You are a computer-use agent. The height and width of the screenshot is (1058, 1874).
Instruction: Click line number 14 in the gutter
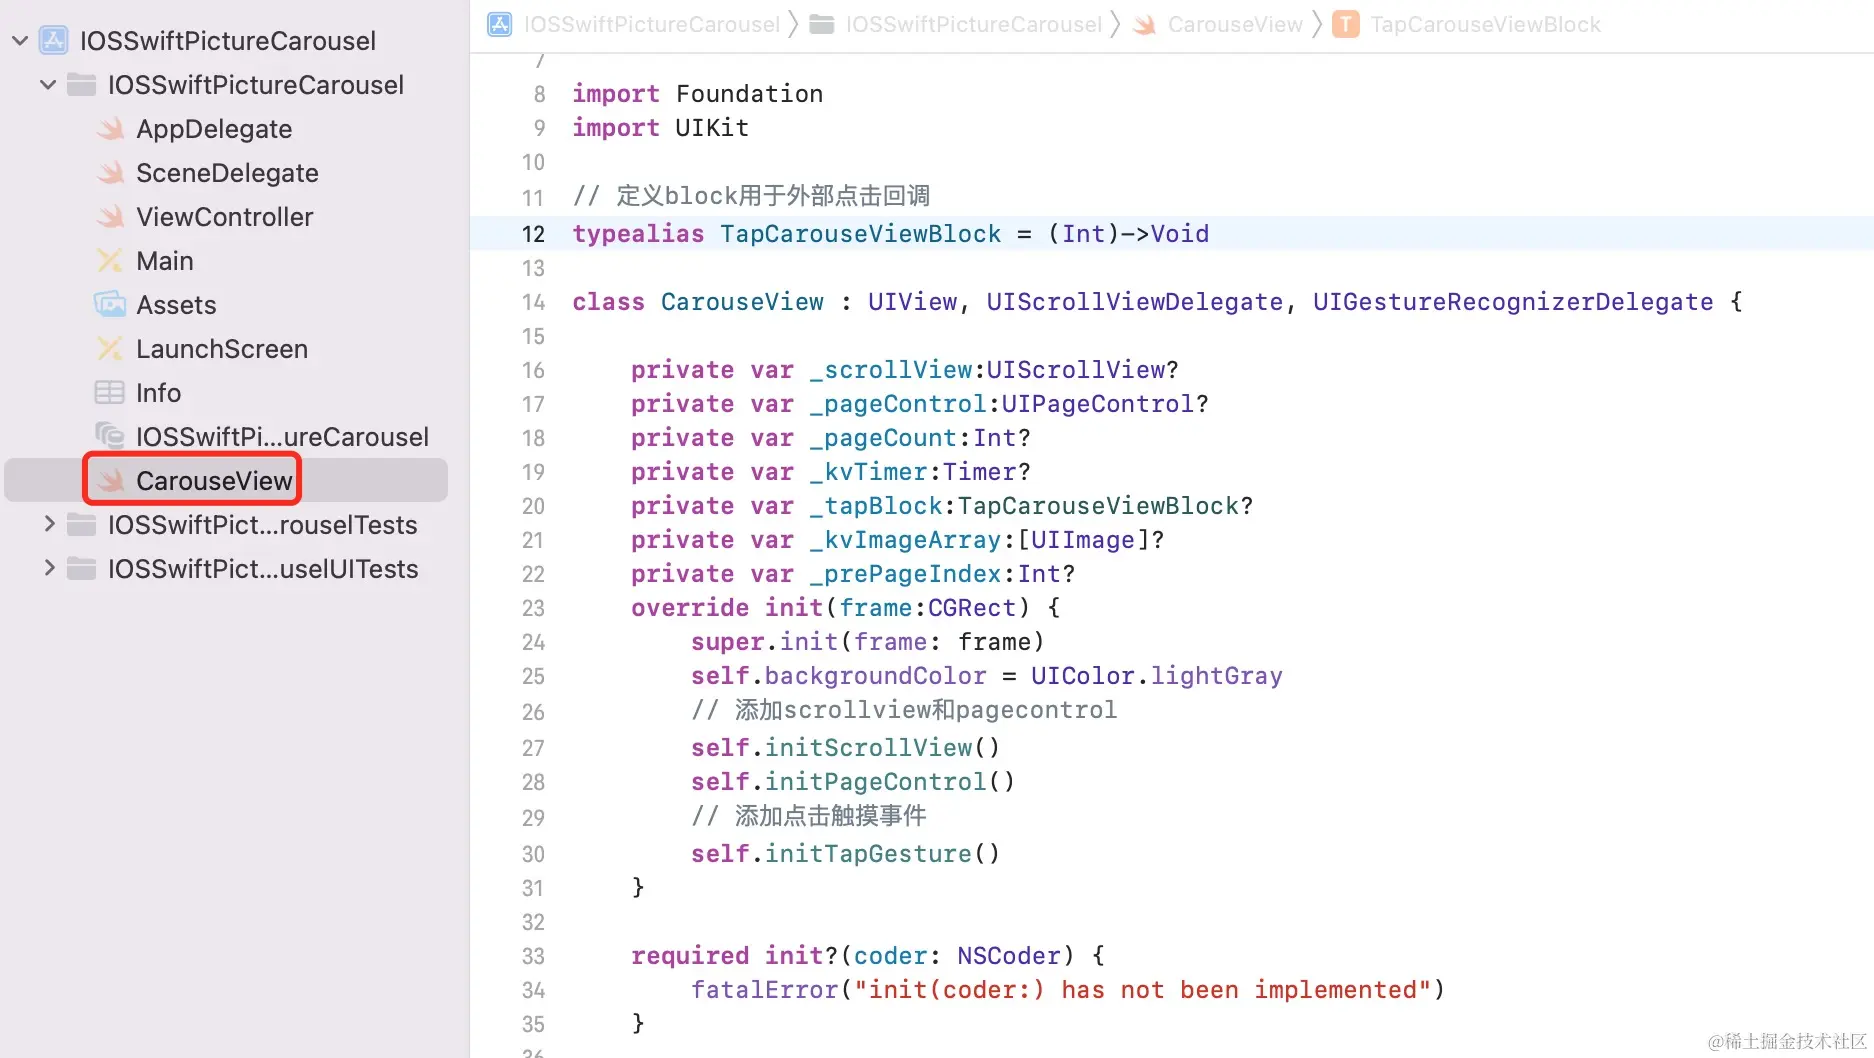click(533, 302)
